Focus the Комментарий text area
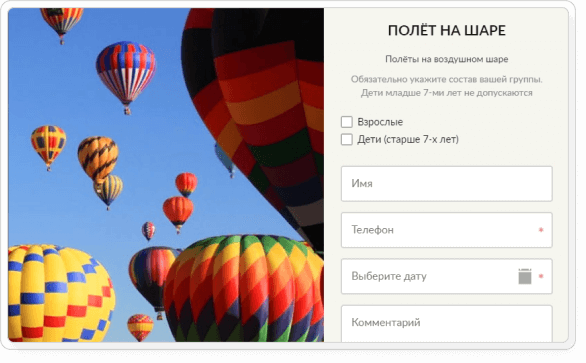This screenshot has height=363, width=586. [x=447, y=324]
